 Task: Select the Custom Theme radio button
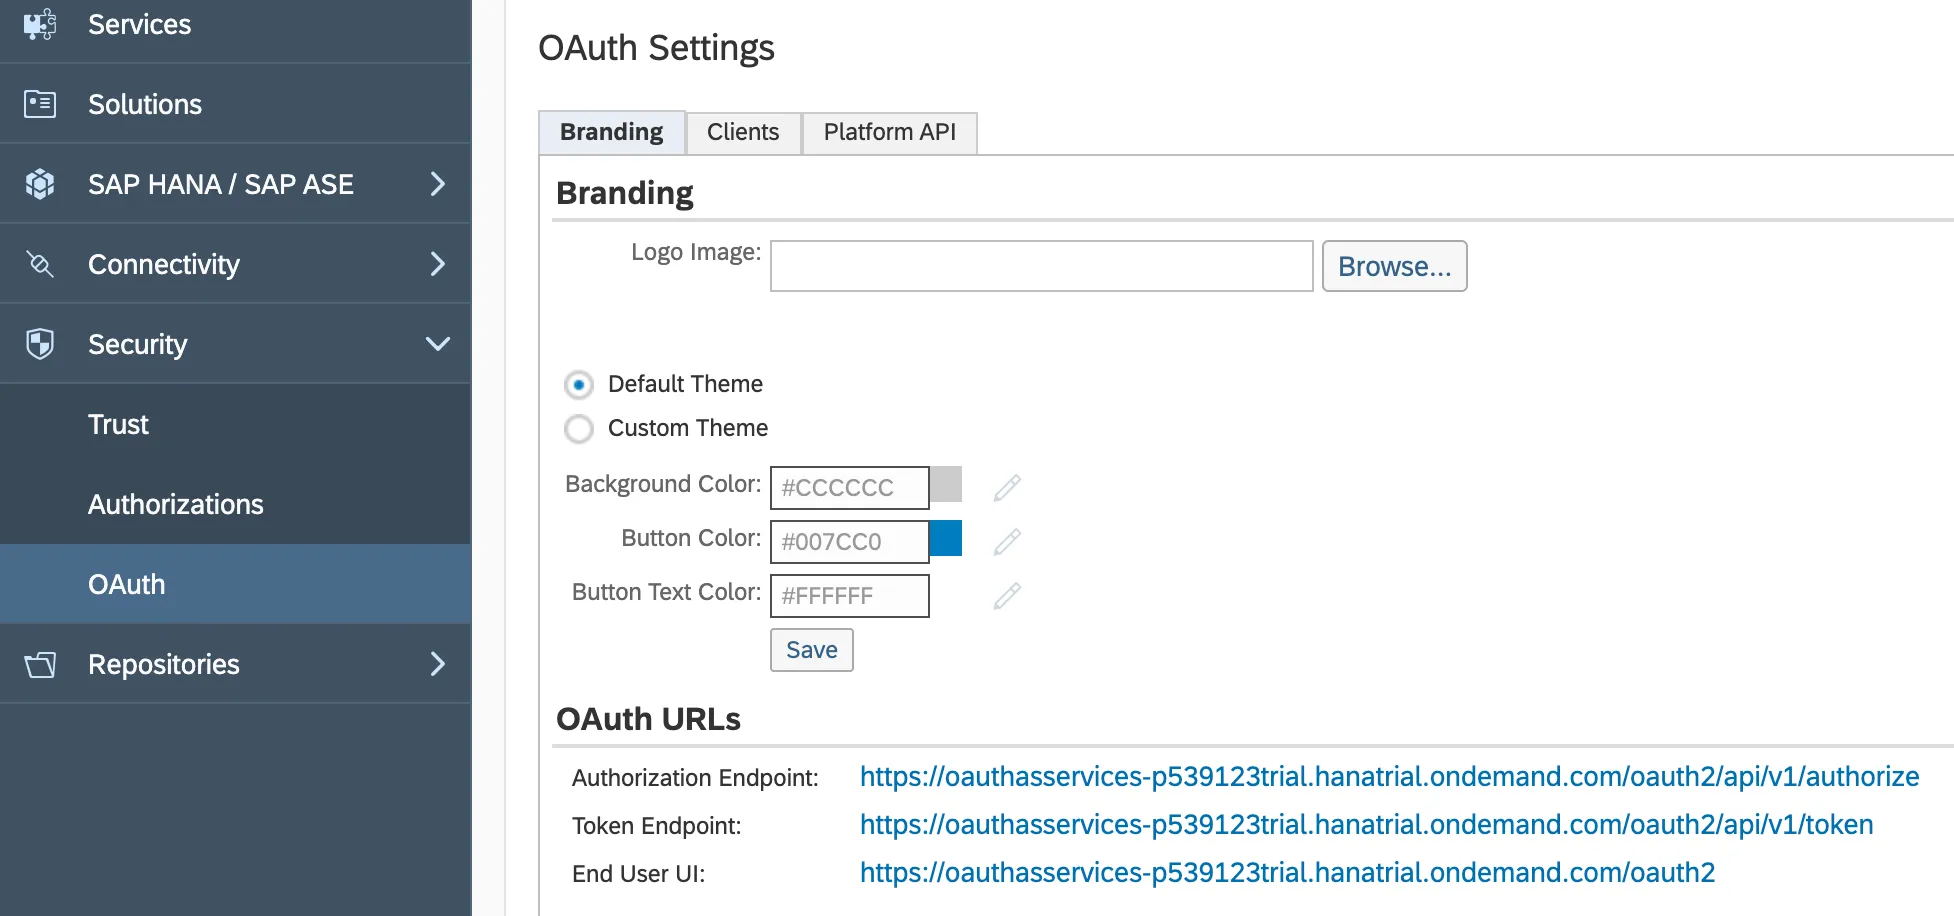tap(579, 429)
